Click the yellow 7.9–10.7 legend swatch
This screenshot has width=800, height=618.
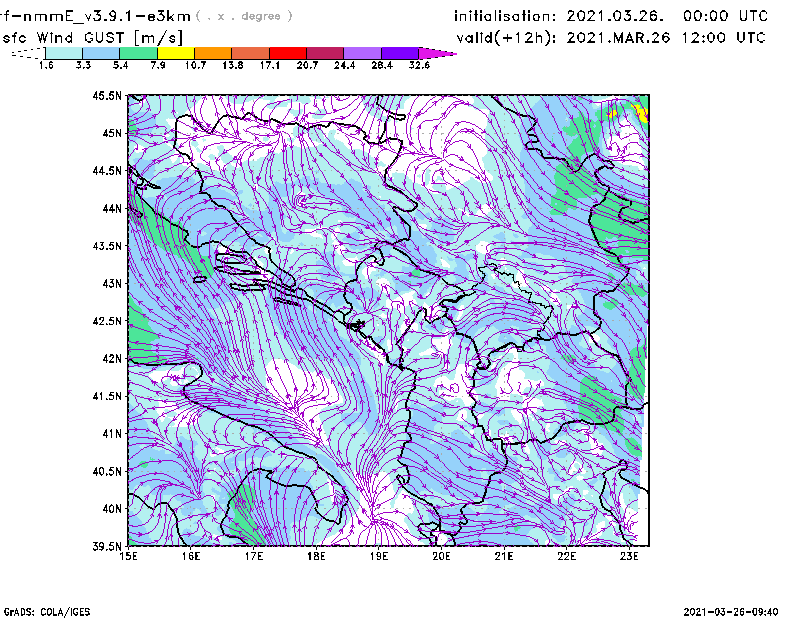tap(175, 53)
